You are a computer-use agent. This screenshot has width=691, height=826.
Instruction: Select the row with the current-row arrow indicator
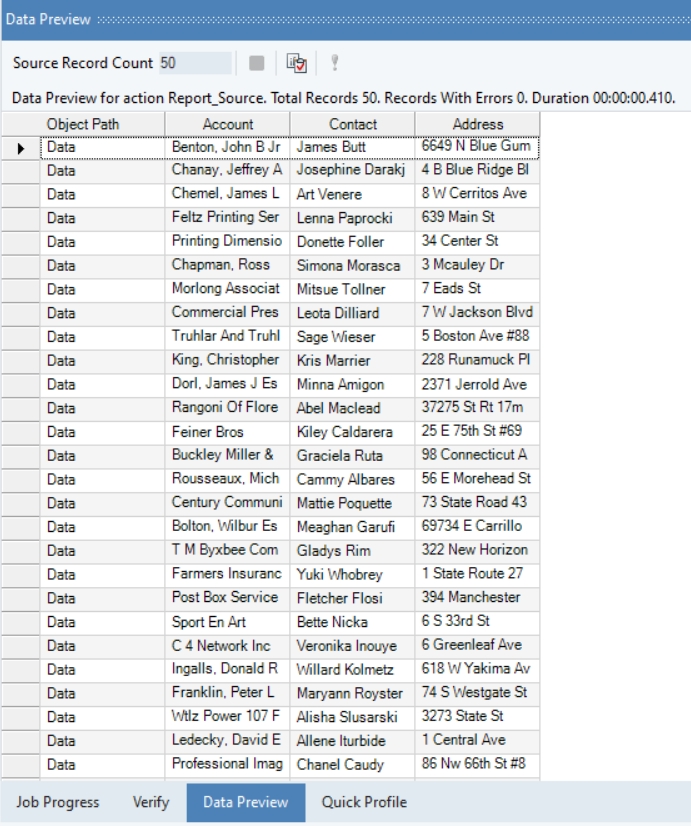(21, 147)
